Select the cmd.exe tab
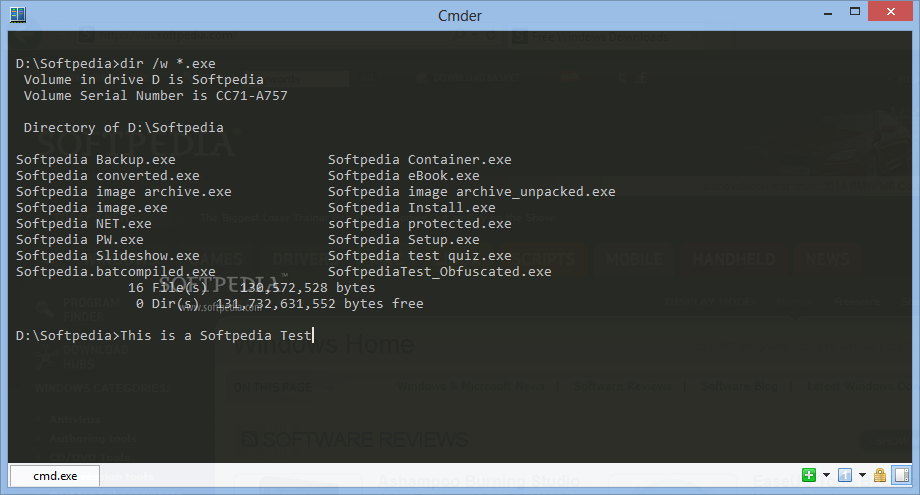Image resolution: width=920 pixels, height=495 pixels. pos(55,476)
